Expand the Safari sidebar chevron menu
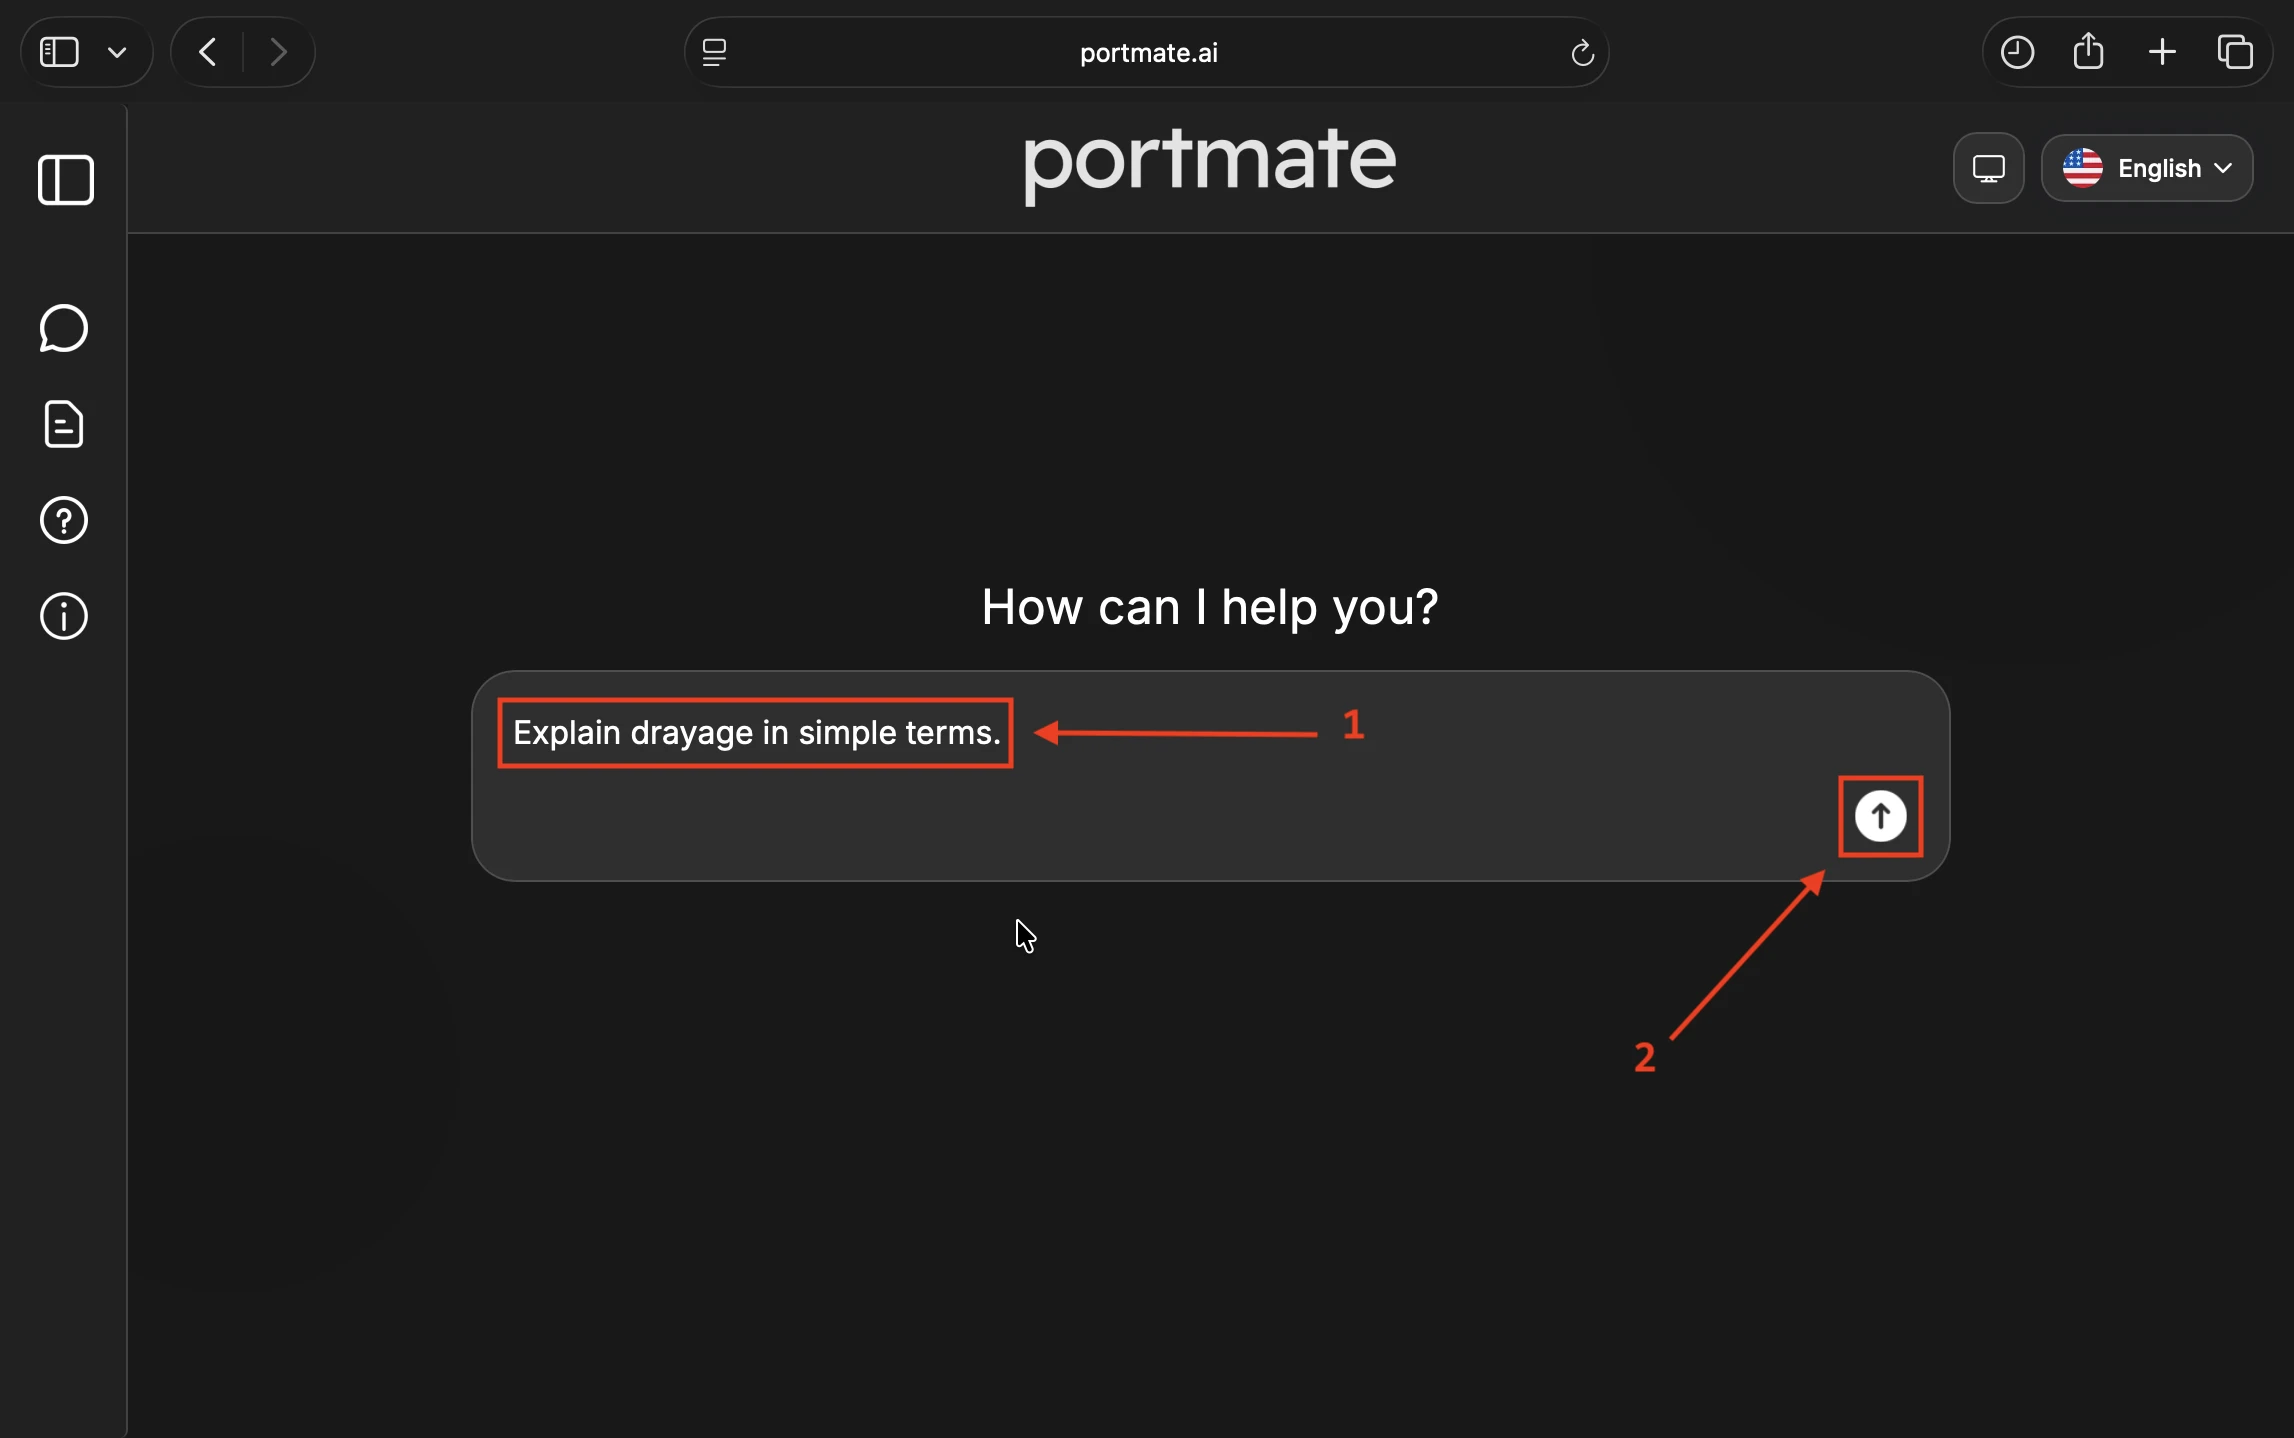 (117, 52)
